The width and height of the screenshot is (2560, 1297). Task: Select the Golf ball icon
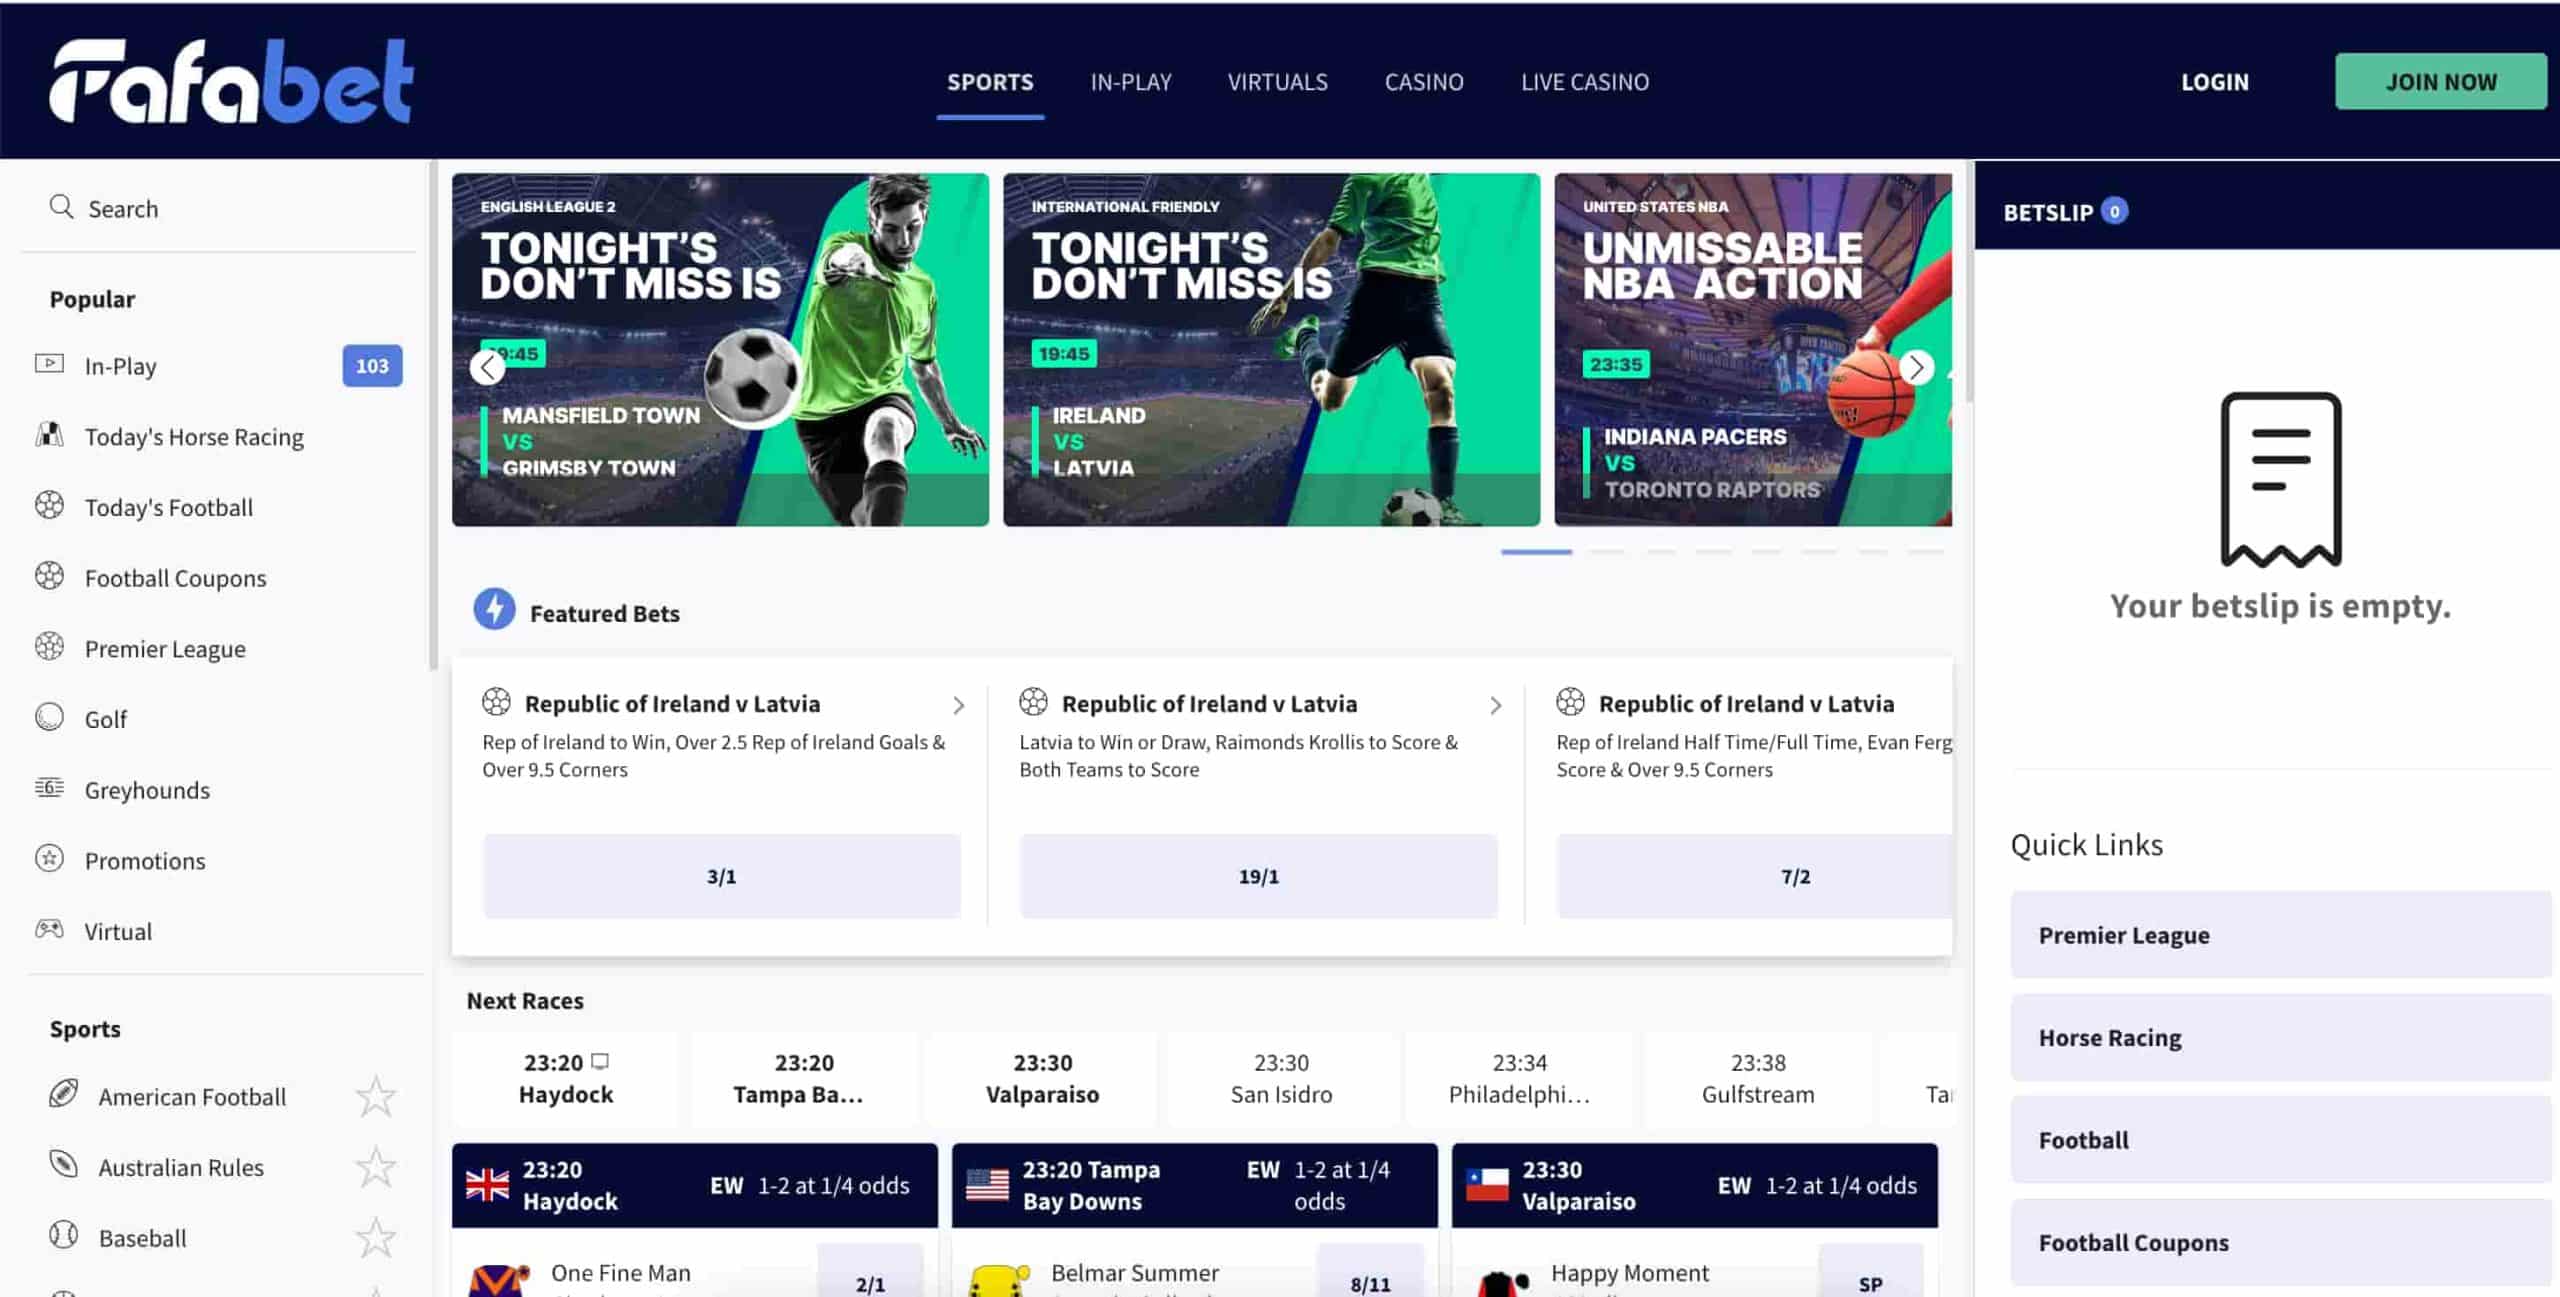(49, 717)
